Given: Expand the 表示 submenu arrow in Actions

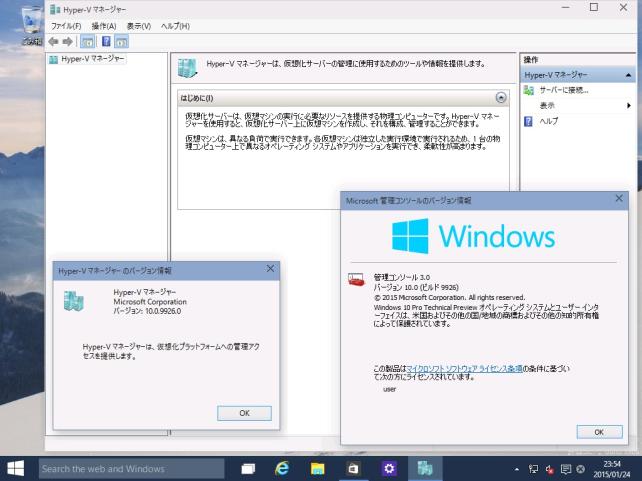Looking at the screenshot, I should pyautogui.click(x=628, y=106).
